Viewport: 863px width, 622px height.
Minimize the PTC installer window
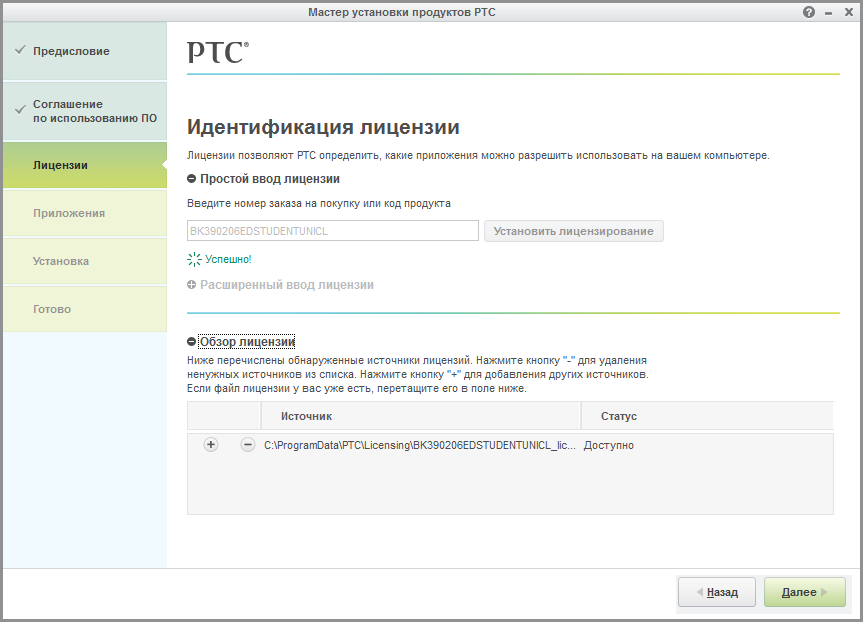(828, 13)
